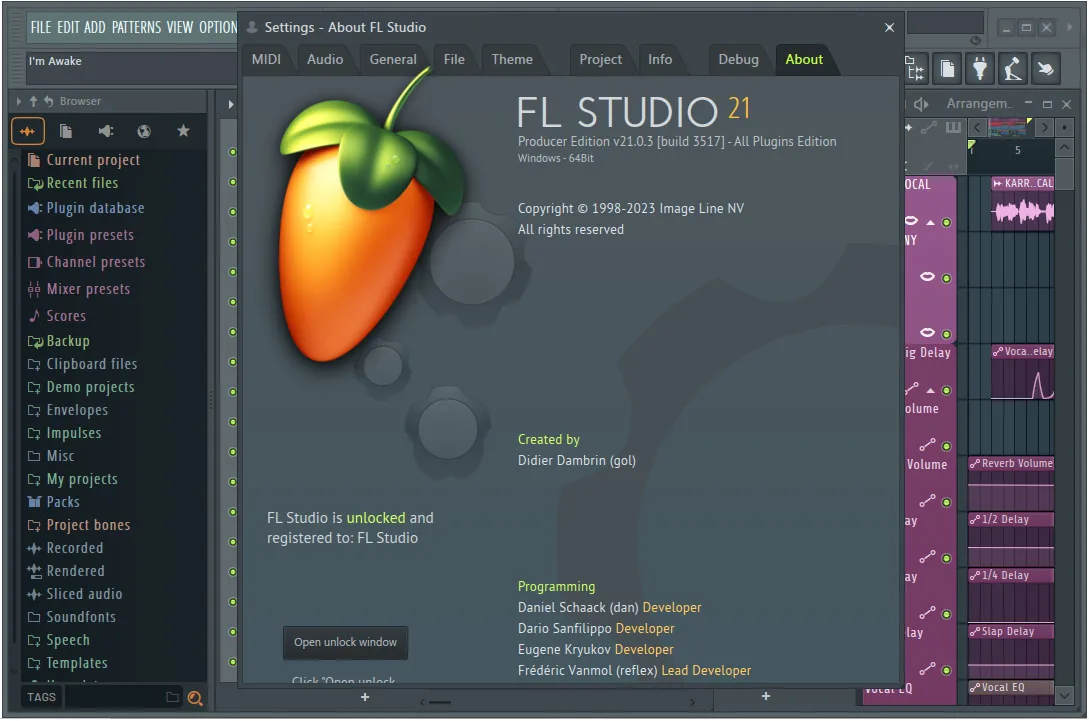1089x721 pixels.
Task: Select the plugin speaker icon in Browser
Action: pyautogui.click(x=106, y=131)
